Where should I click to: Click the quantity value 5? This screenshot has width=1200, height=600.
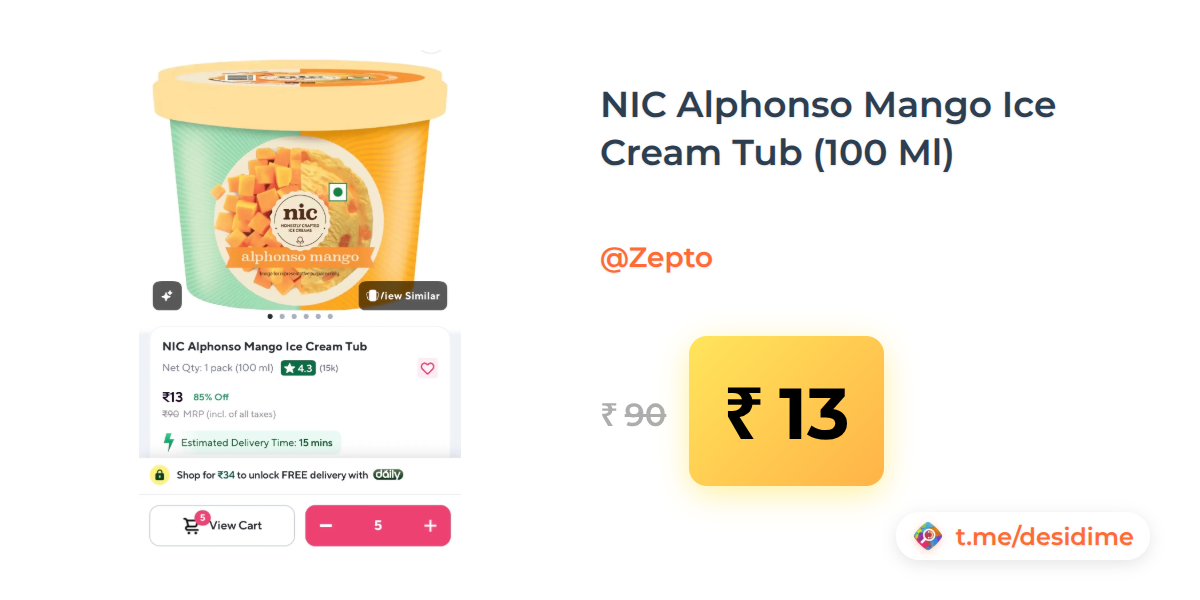[x=378, y=526]
